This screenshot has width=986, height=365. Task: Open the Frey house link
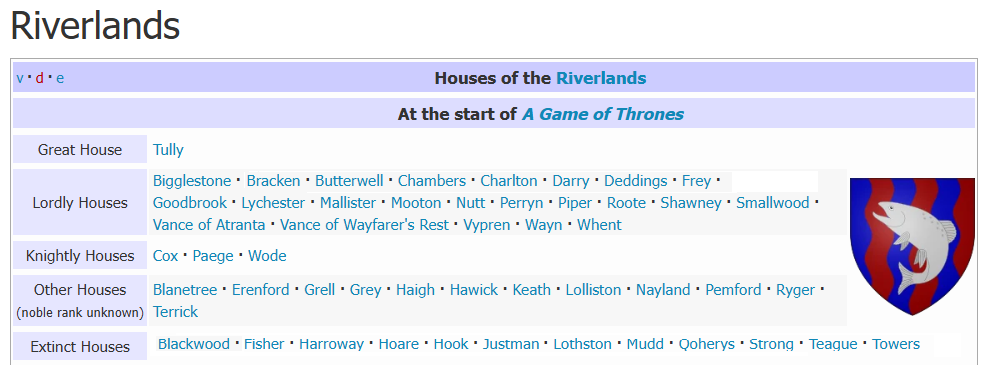click(x=696, y=181)
